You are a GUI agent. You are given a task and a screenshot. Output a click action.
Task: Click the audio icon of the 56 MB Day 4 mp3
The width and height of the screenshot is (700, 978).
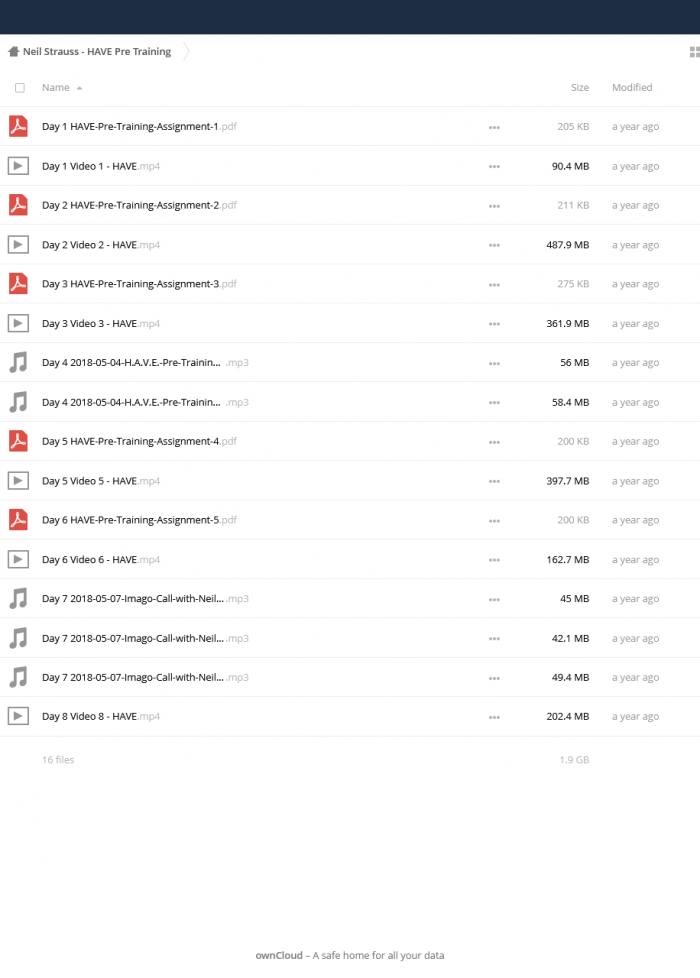pos(18,362)
